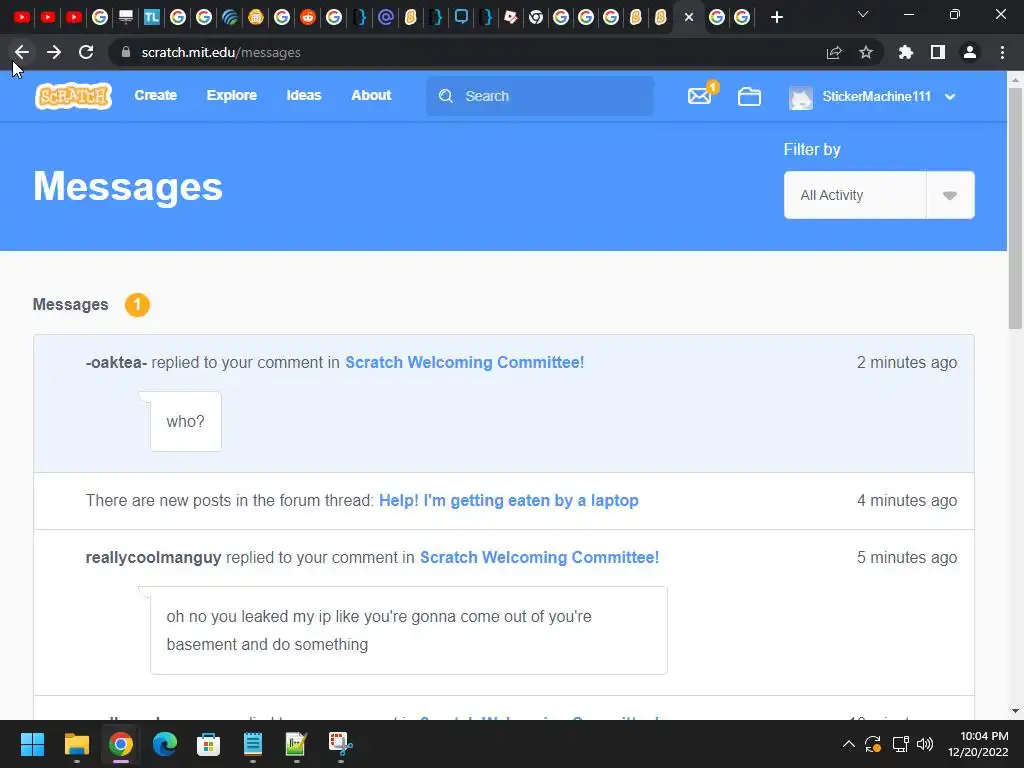Open the All Activity filter dropdown
The height and width of the screenshot is (768, 1024).
tap(879, 195)
